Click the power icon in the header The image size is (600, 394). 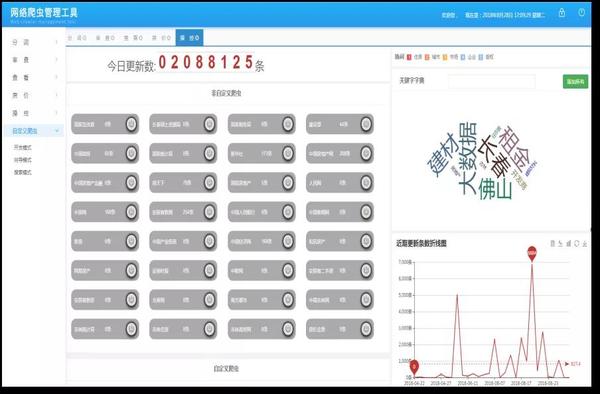point(581,13)
